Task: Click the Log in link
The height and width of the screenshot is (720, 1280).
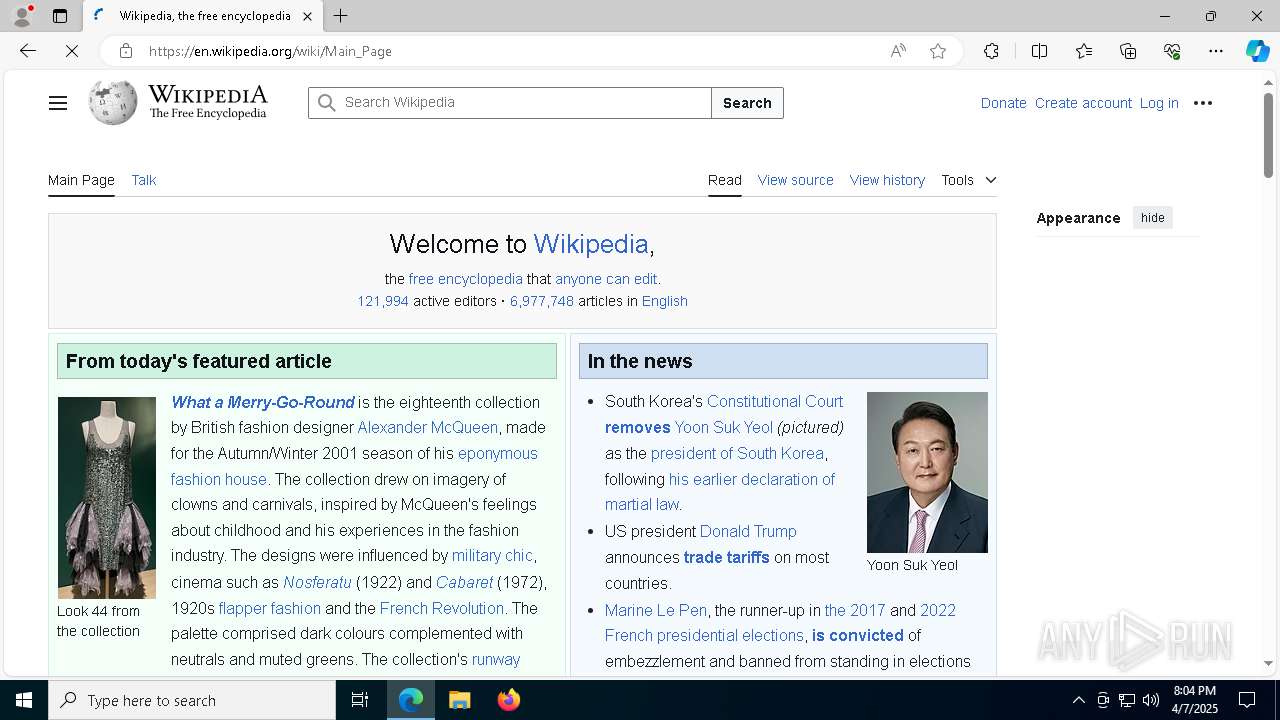Action: [1159, 103]
